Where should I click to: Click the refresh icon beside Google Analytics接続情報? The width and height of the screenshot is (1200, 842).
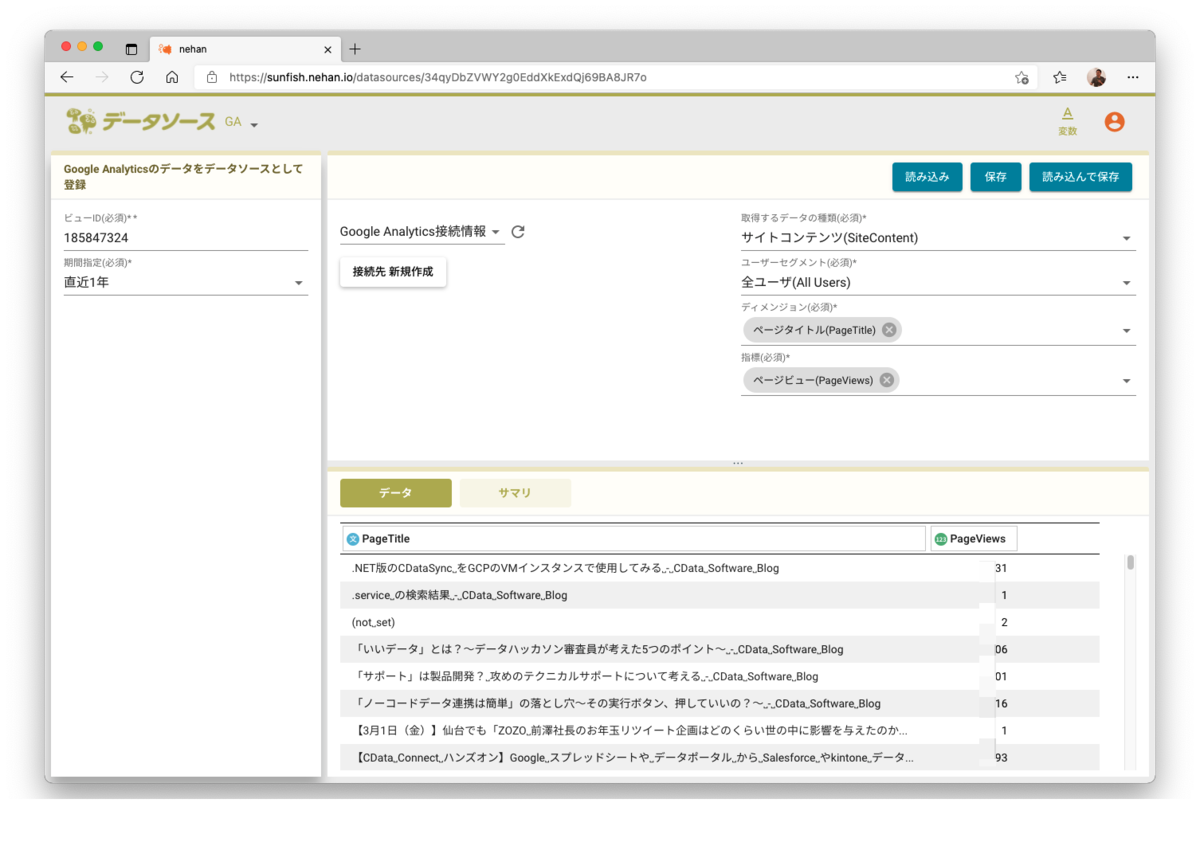[x=518, y=231]
